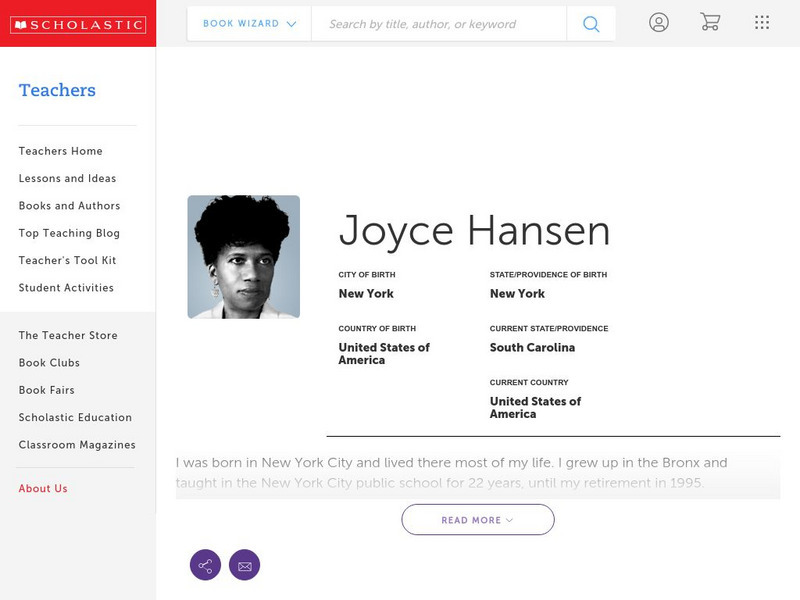Click the magnifying glass search icon
The image size is (800, 600).
(591, 24)
